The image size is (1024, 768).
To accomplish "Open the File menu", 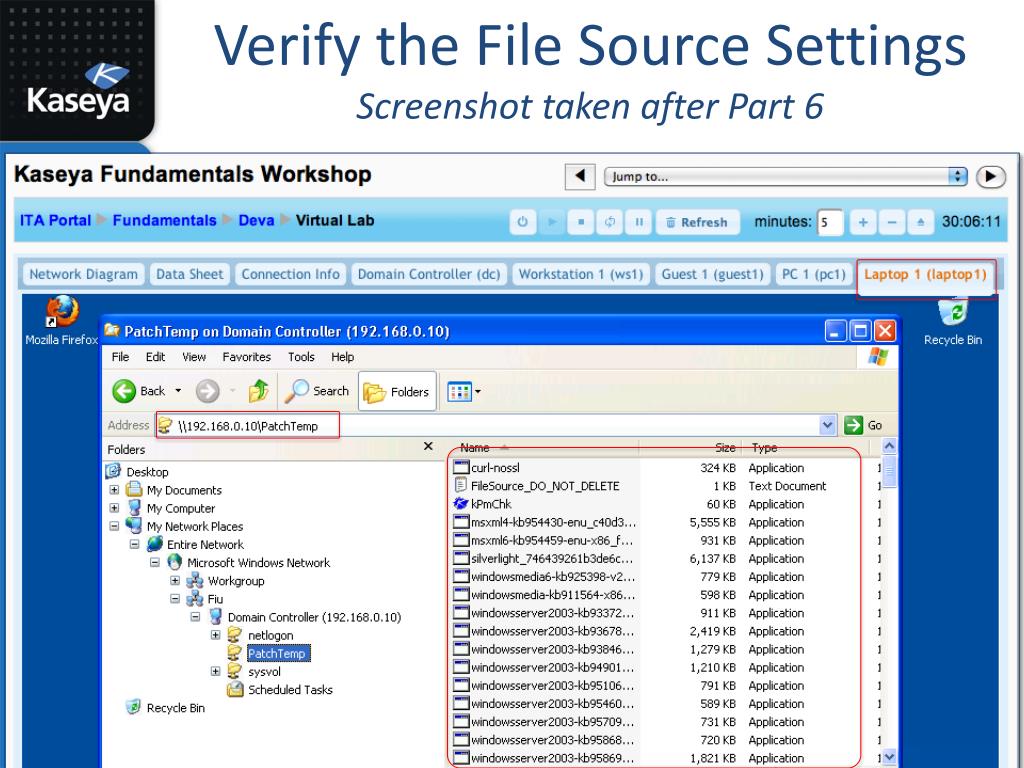I will pos(120,357).
